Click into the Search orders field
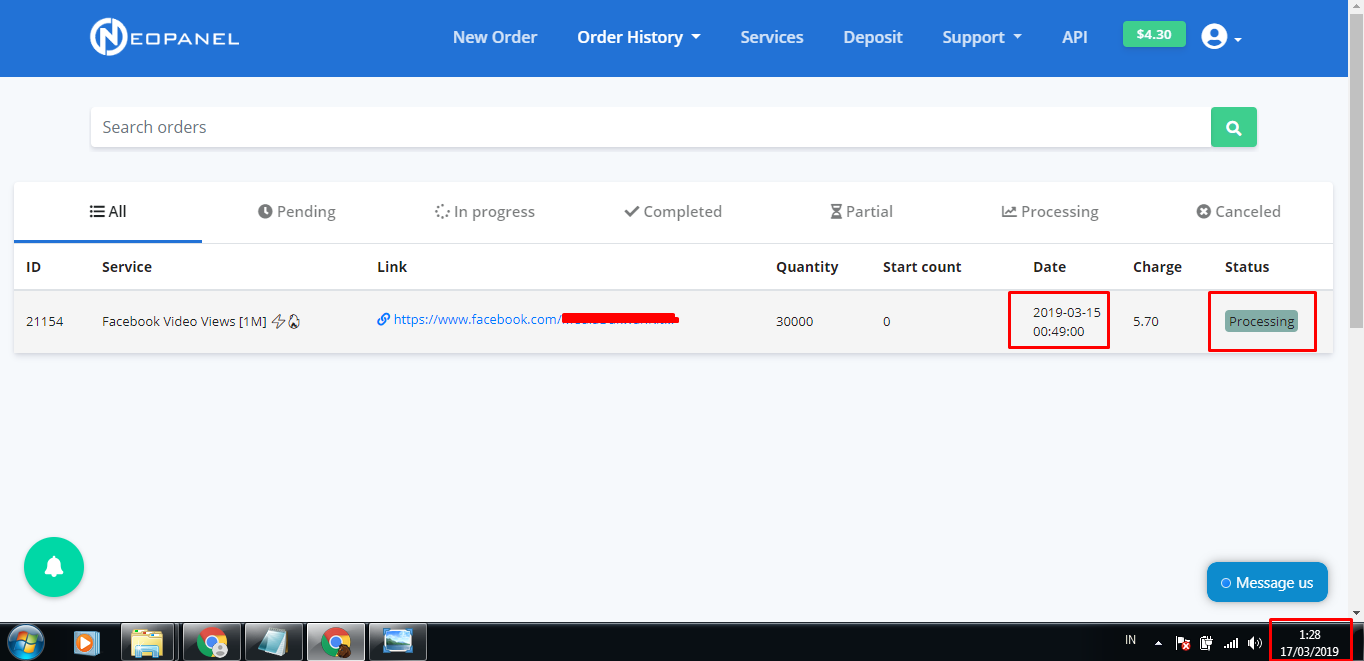The width and height of the screenshot is (1364, 661). (x=651, y=128)
